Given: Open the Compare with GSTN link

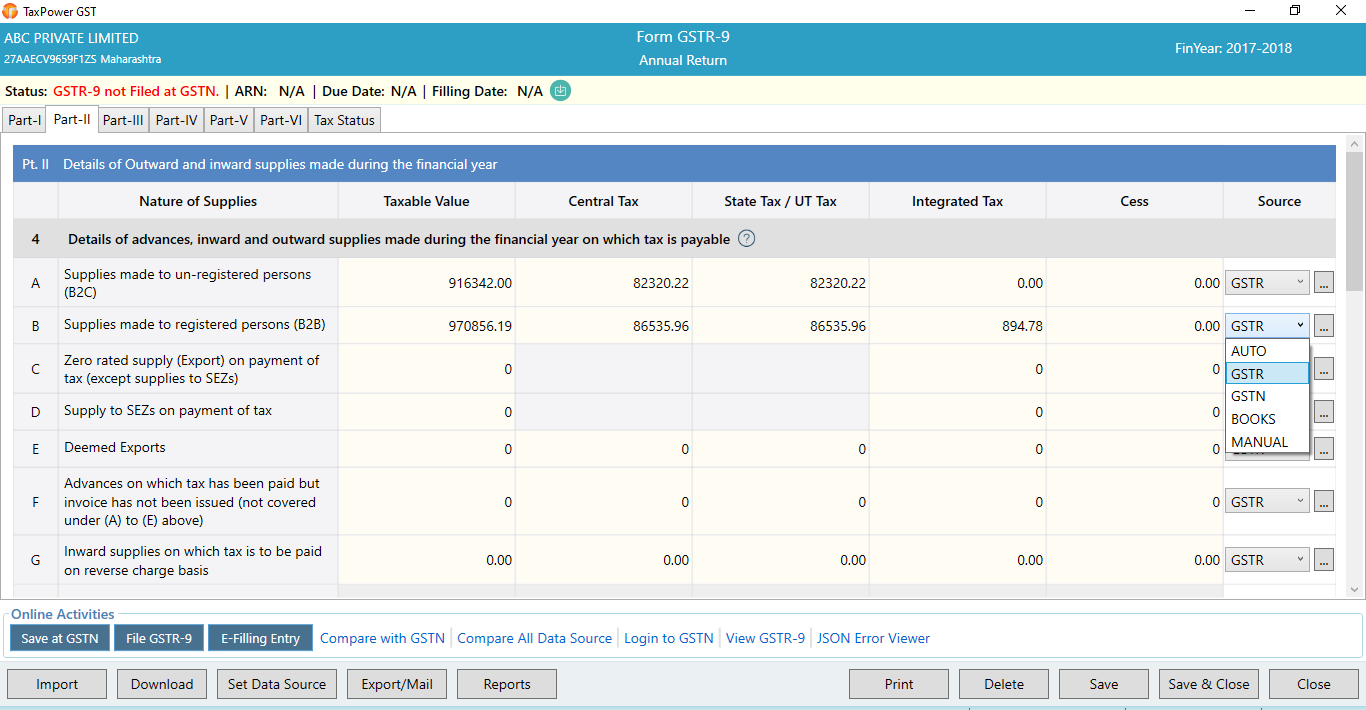Looking at the screenshot, I should [x=382, y=638].
